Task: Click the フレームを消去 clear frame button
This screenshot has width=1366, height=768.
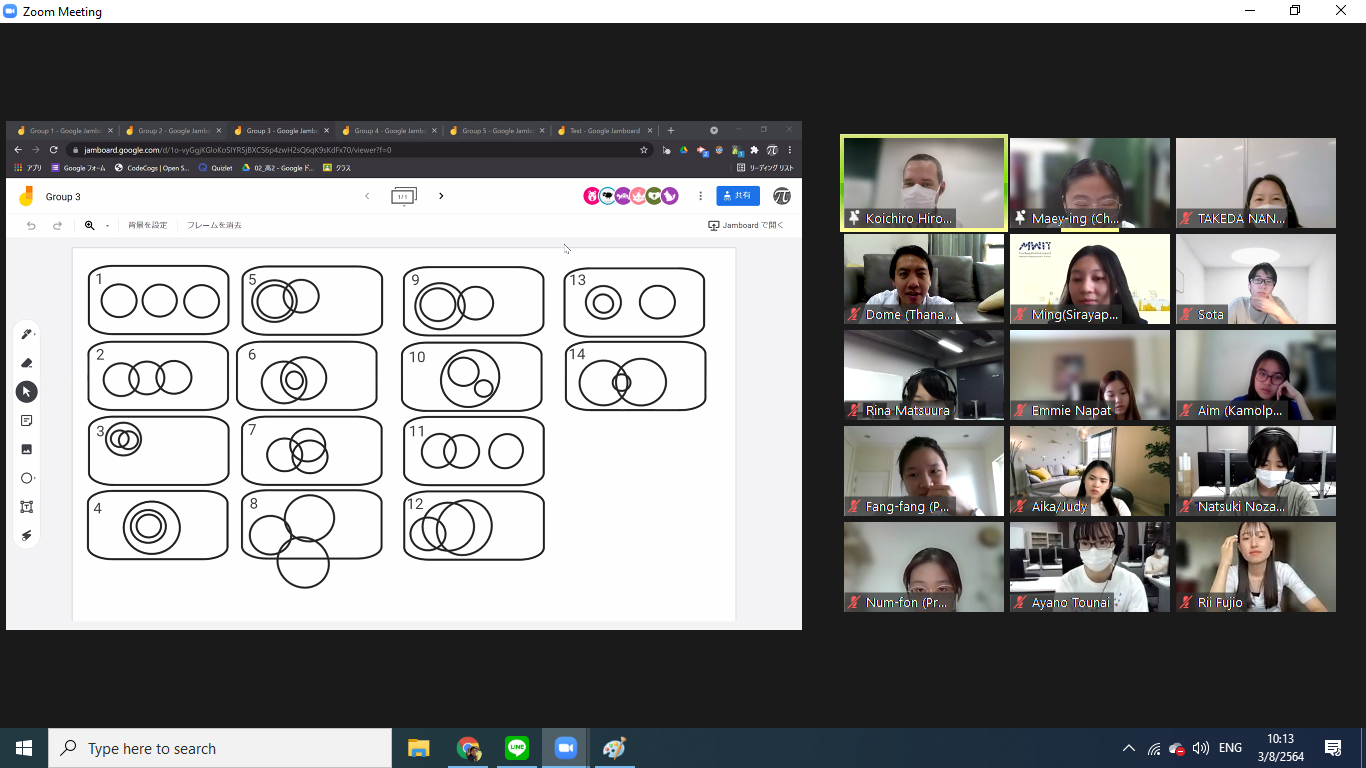Action: pyautogui.click(x=214, y=226)
